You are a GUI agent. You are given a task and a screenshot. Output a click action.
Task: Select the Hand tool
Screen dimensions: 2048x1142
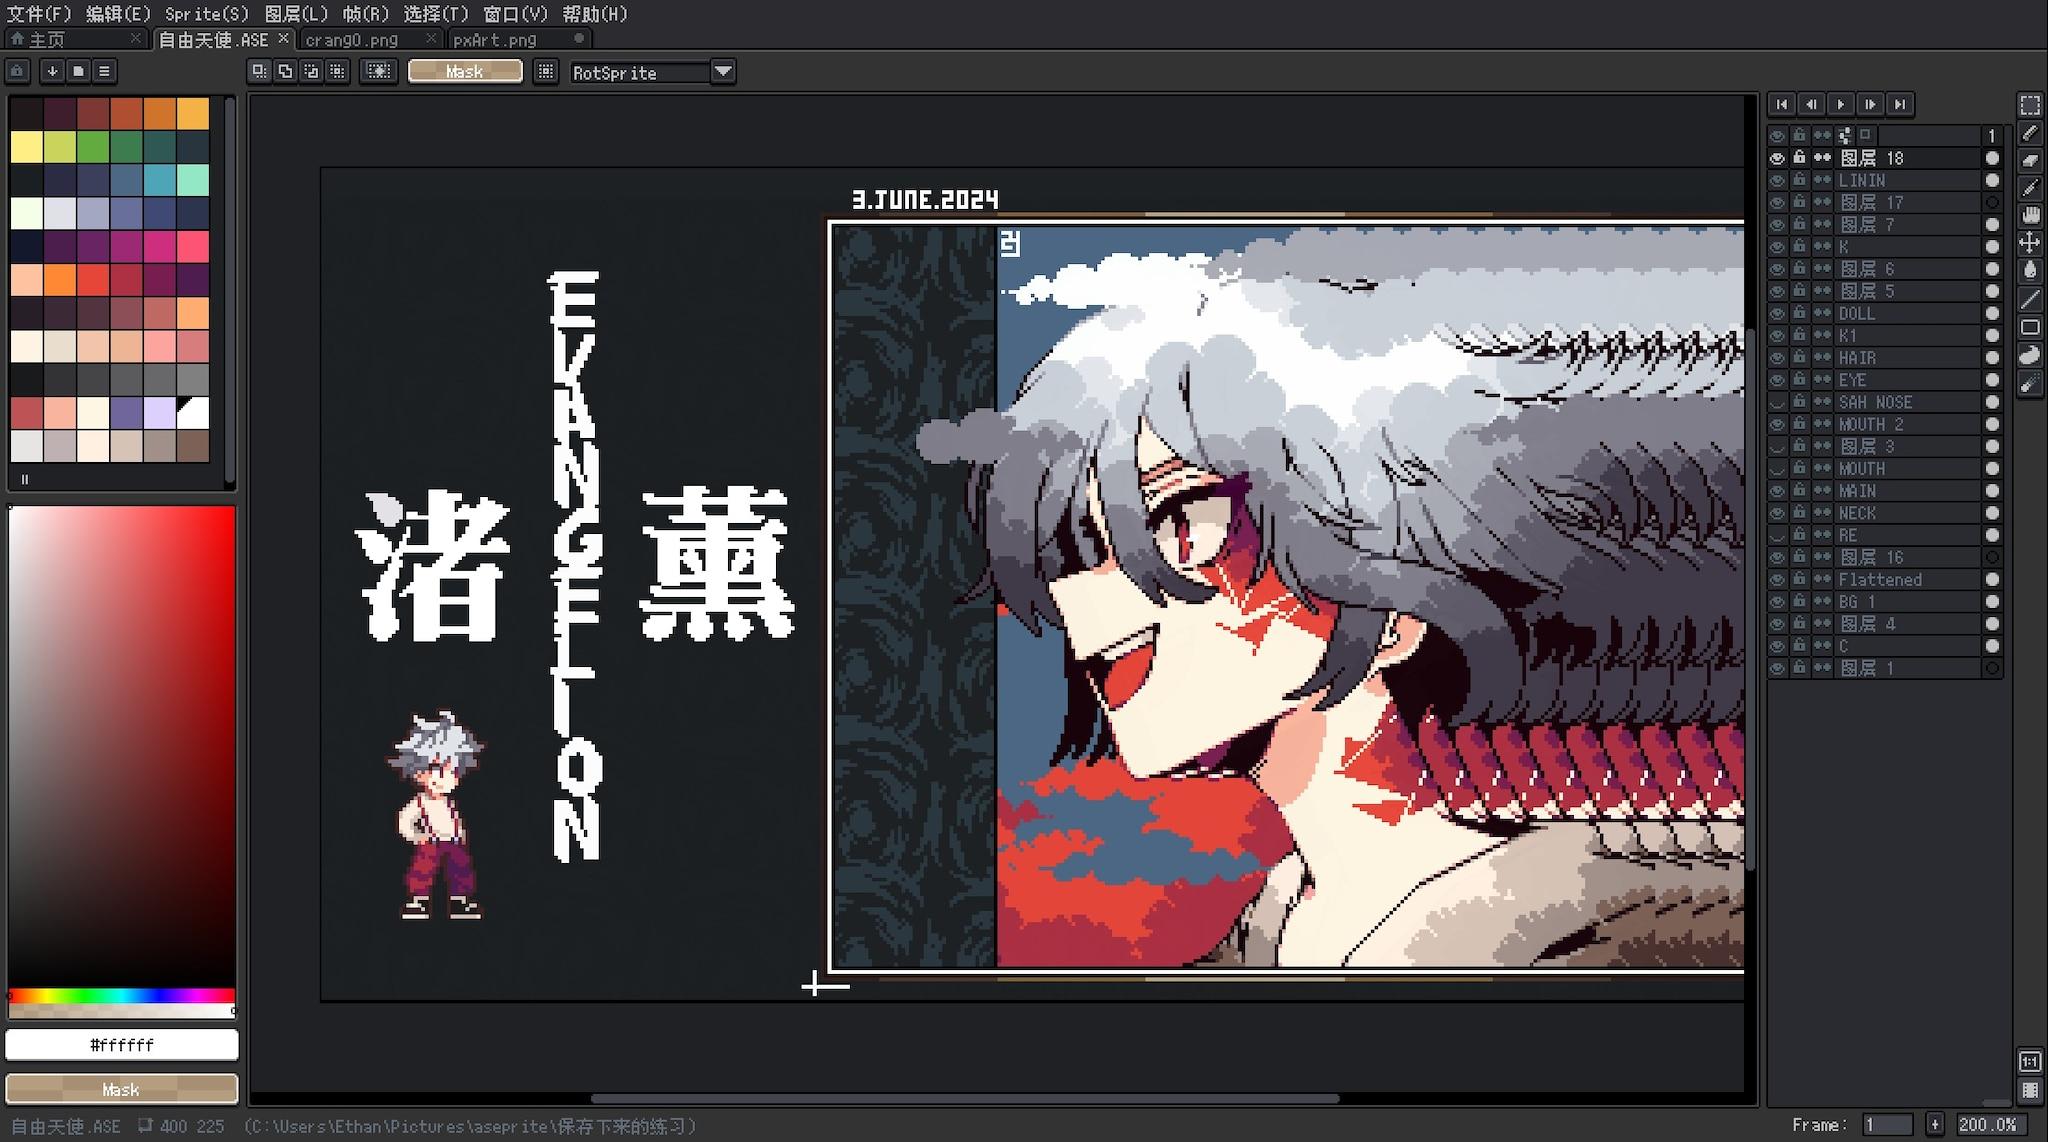[x=2030, y=215]
